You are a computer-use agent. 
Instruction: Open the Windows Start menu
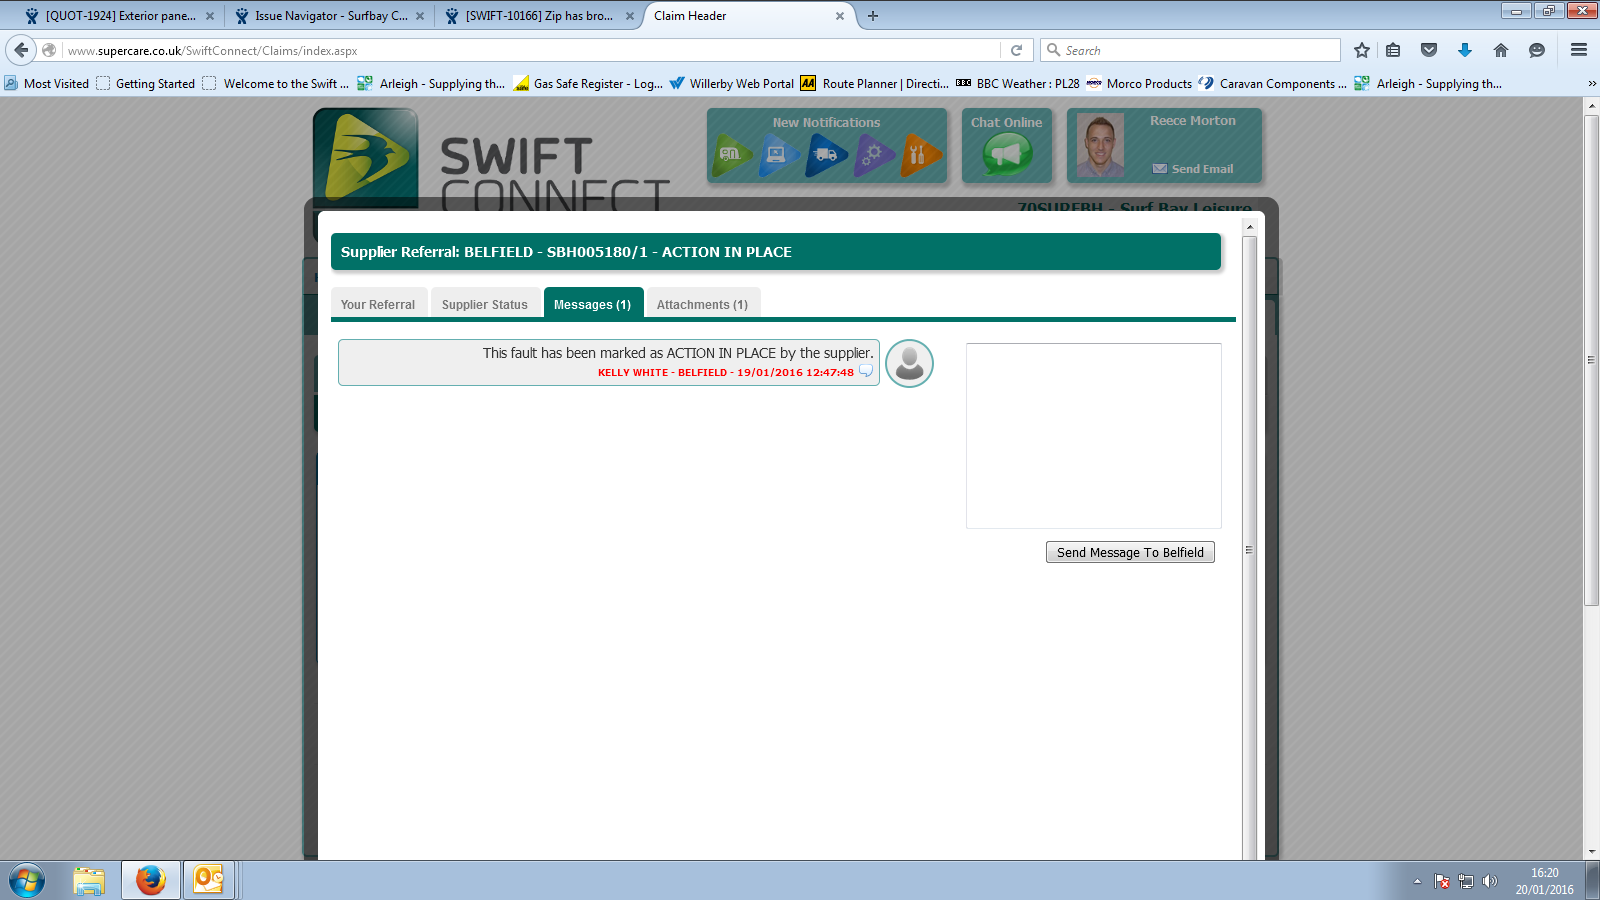pos(27,881)
